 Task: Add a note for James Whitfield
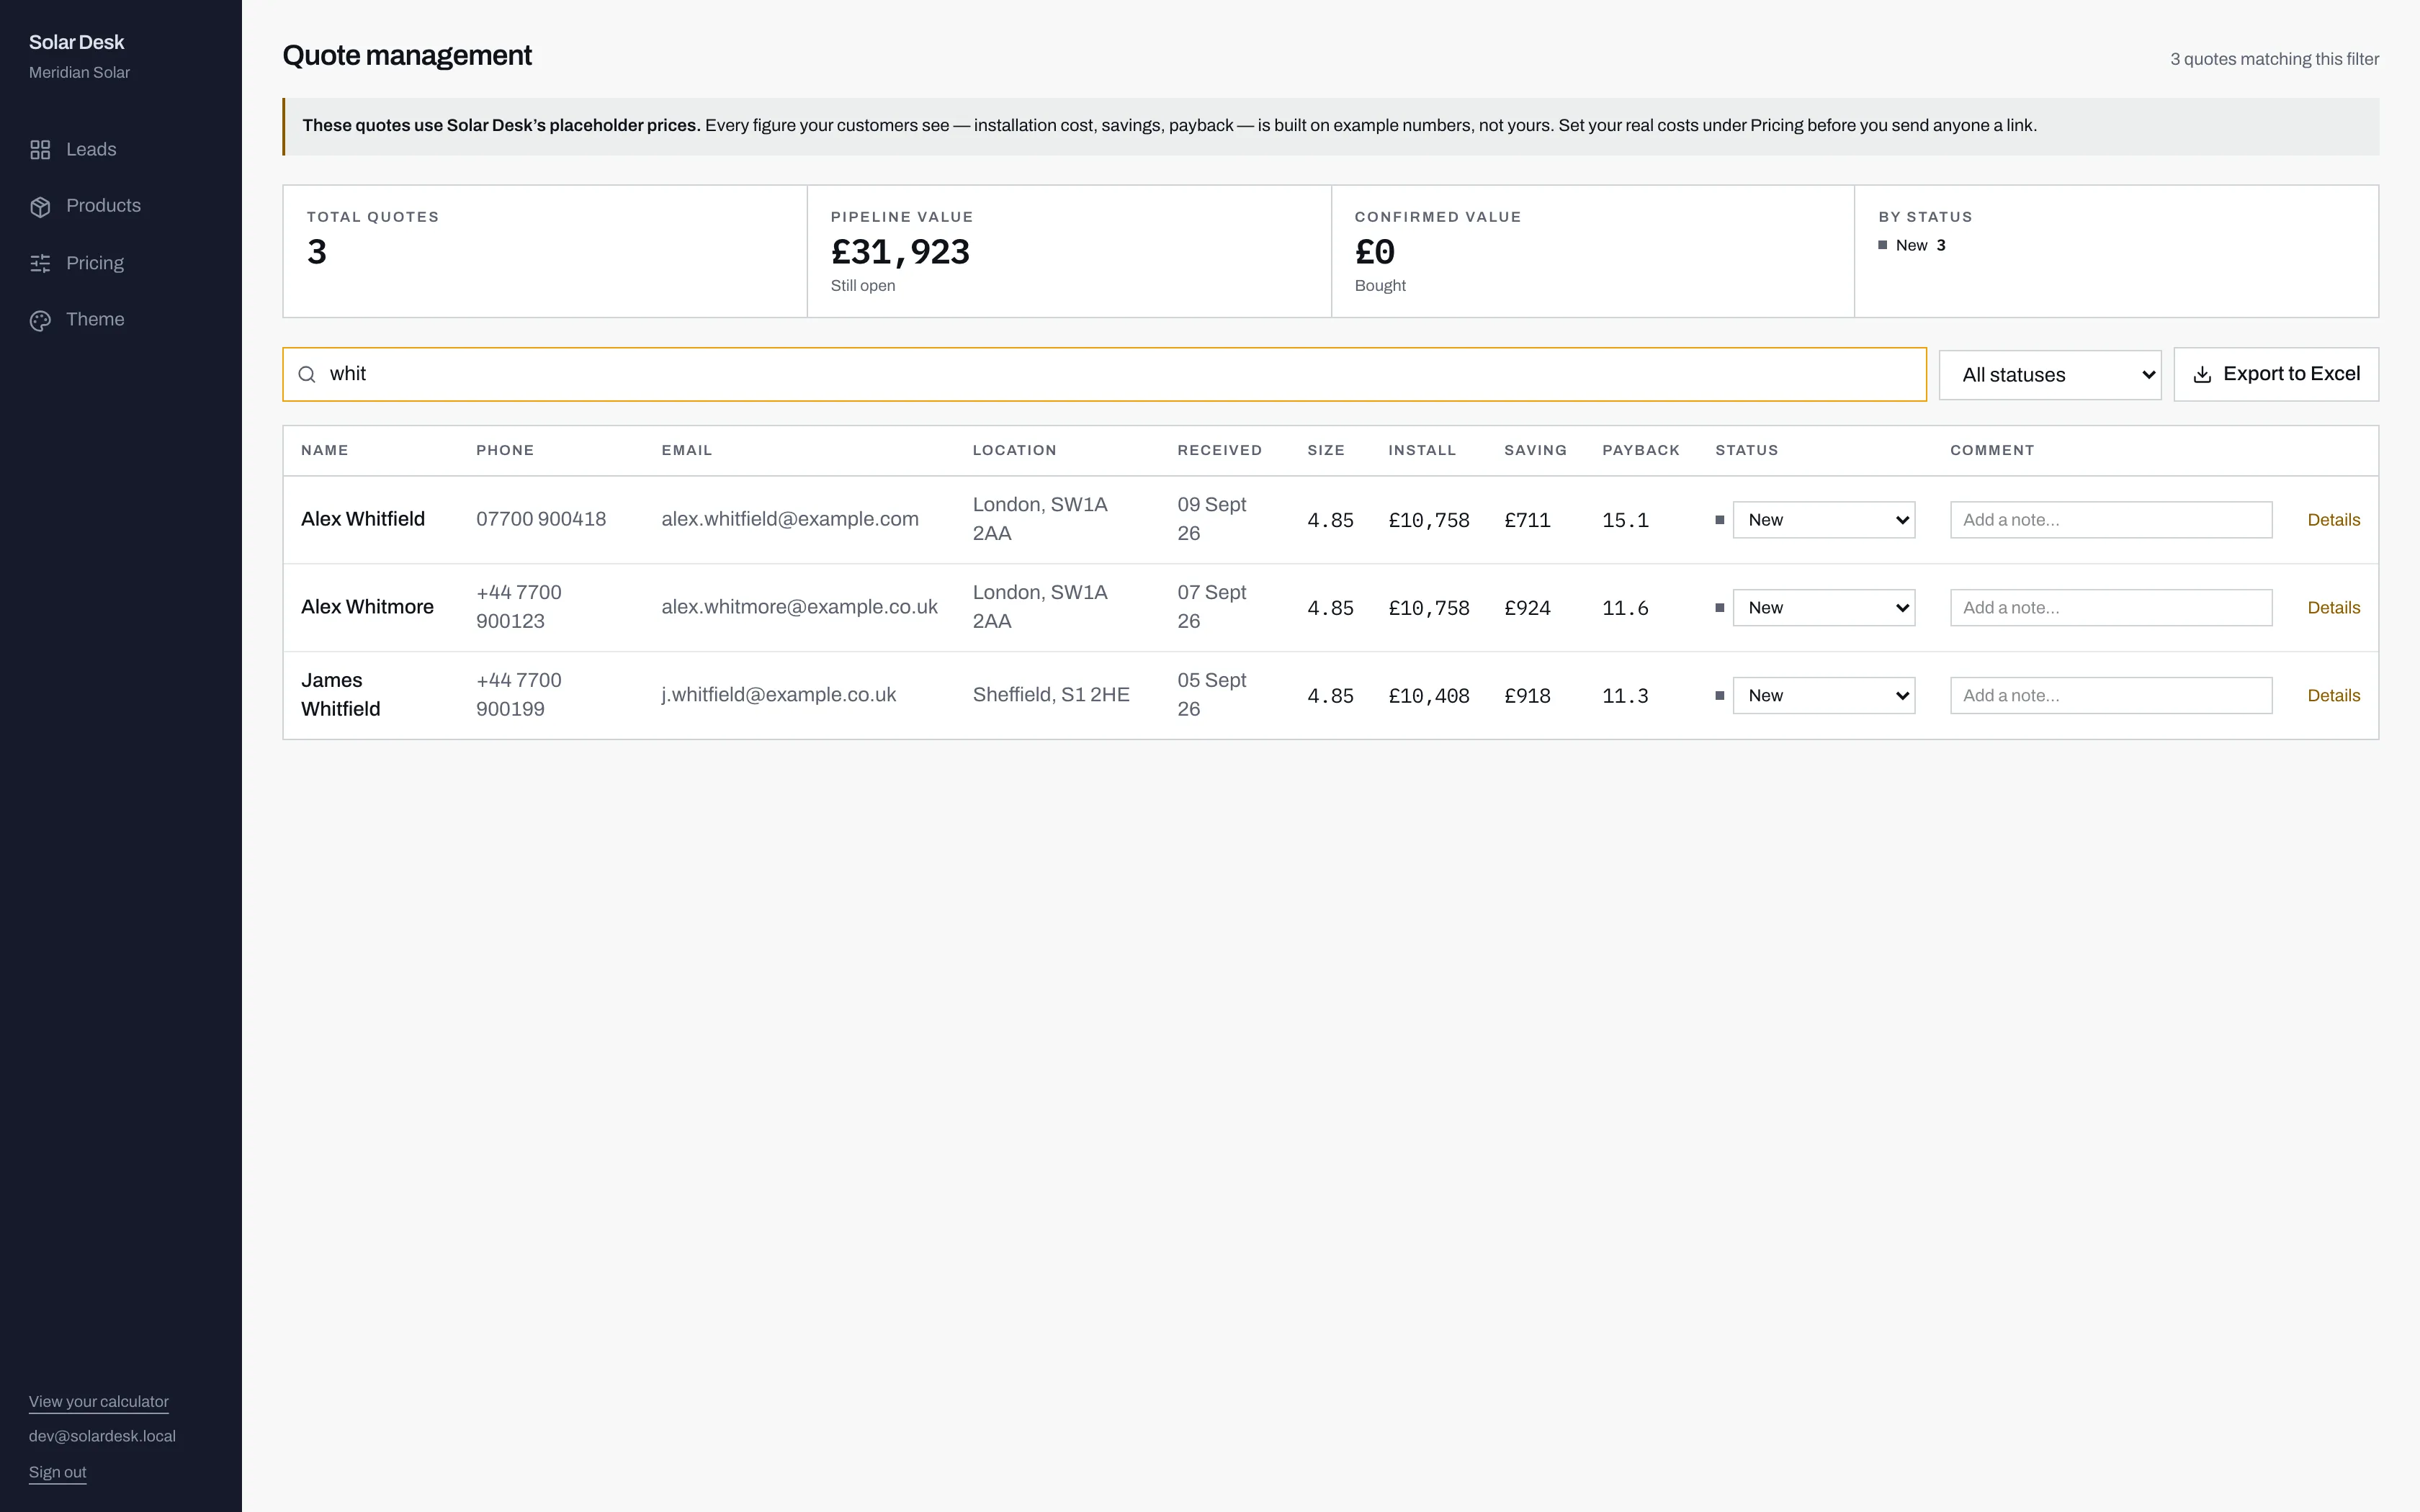tap(2111, 696)
